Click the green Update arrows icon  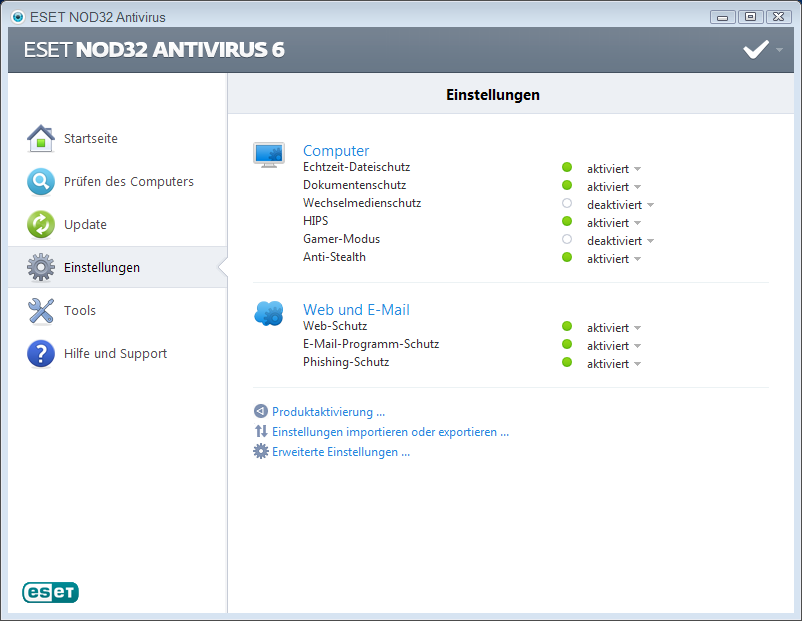click(x=41, y=225)
